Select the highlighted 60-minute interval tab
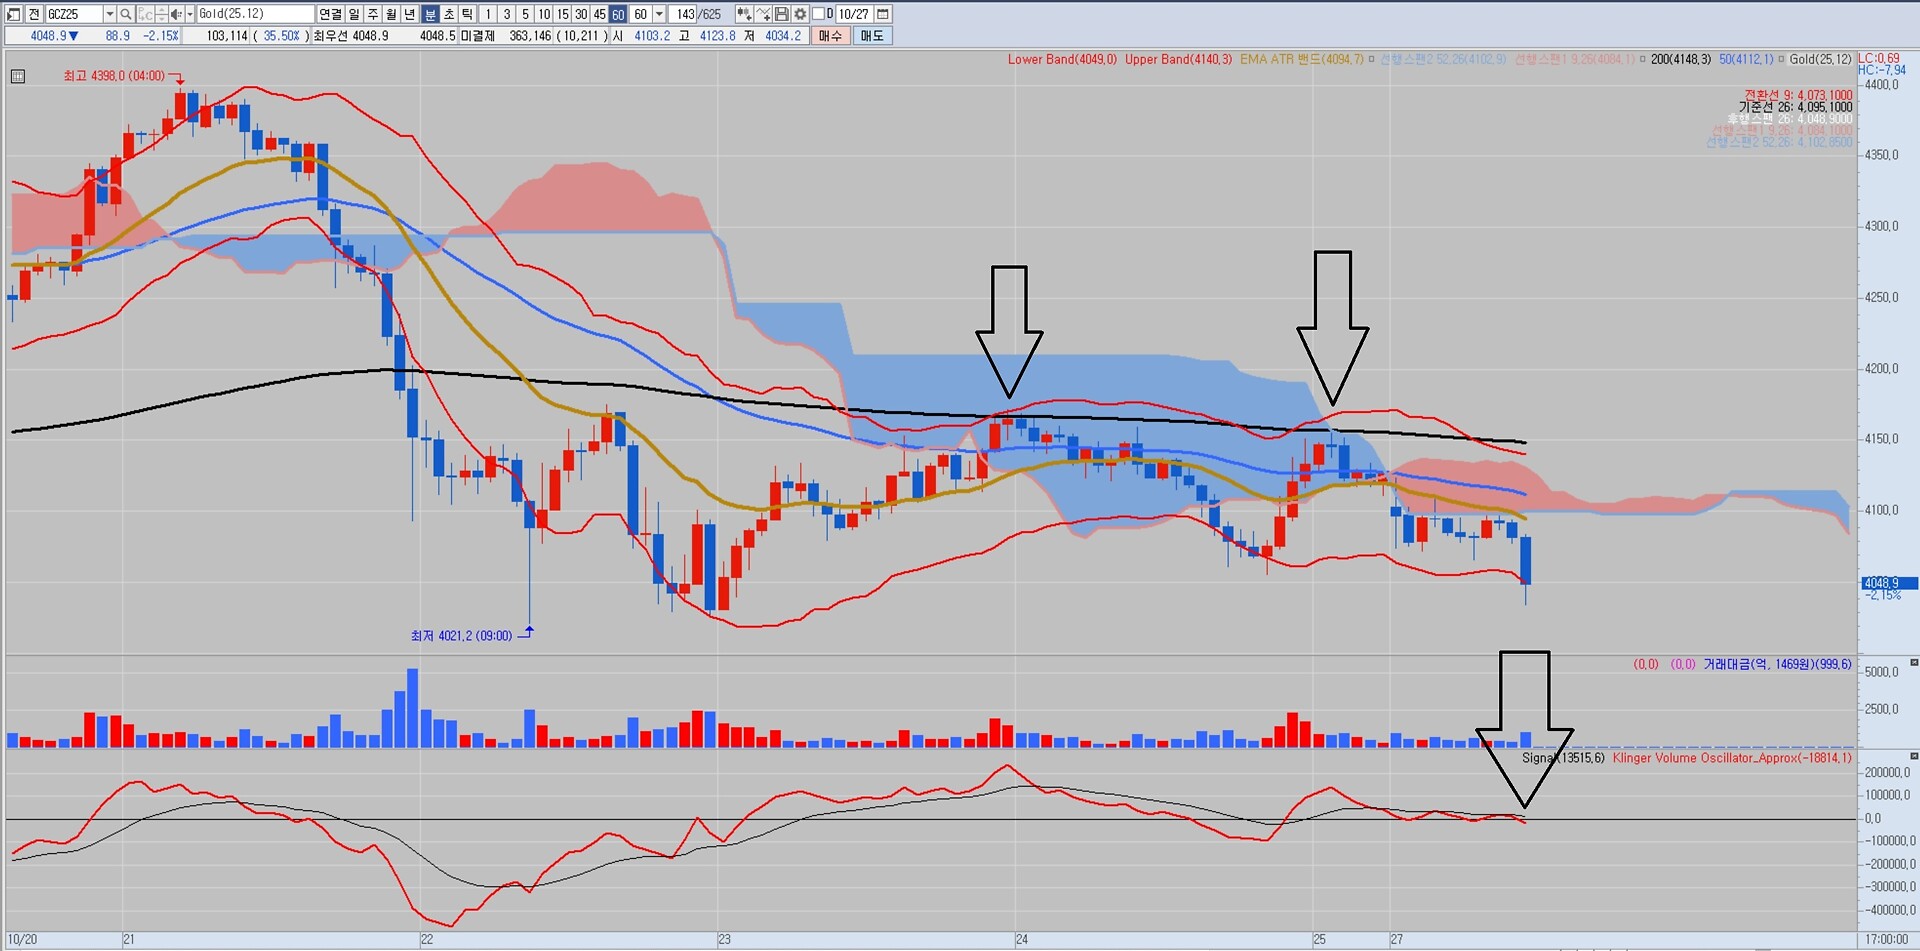This screenshot has height=951, width=1920. point(618,14)
